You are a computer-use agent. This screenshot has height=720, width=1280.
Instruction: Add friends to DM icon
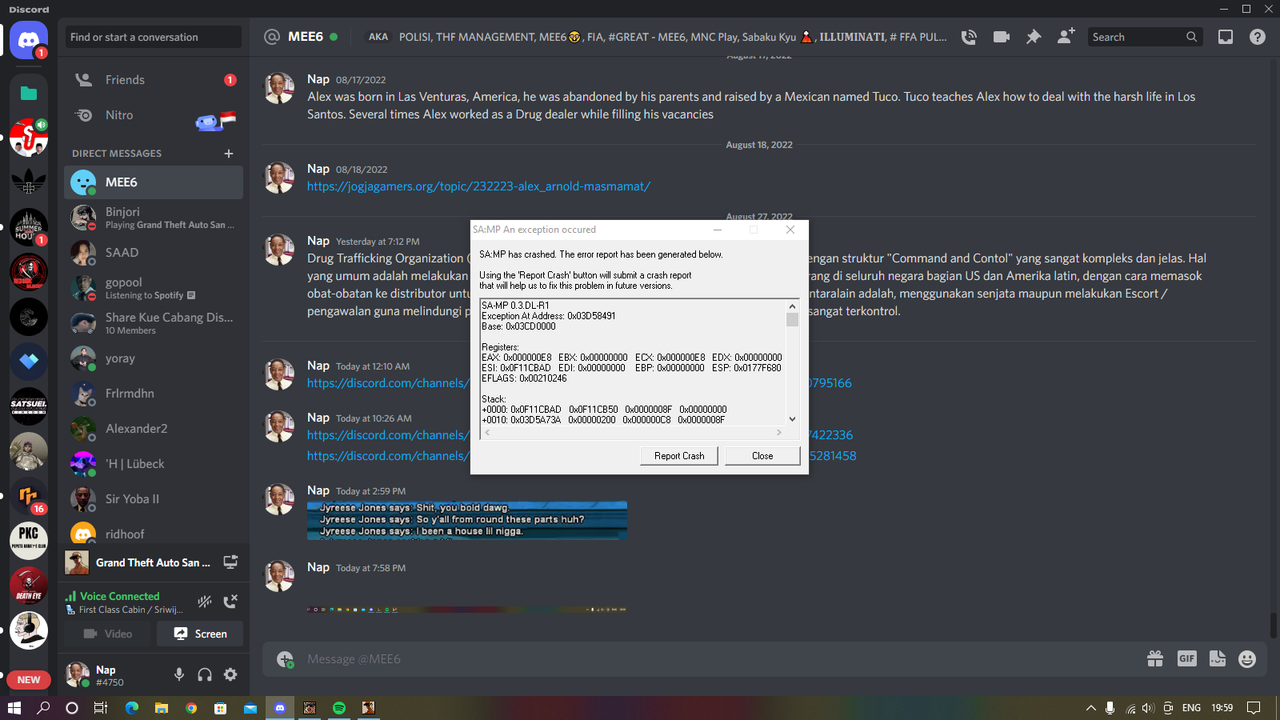click(1066, 37)
